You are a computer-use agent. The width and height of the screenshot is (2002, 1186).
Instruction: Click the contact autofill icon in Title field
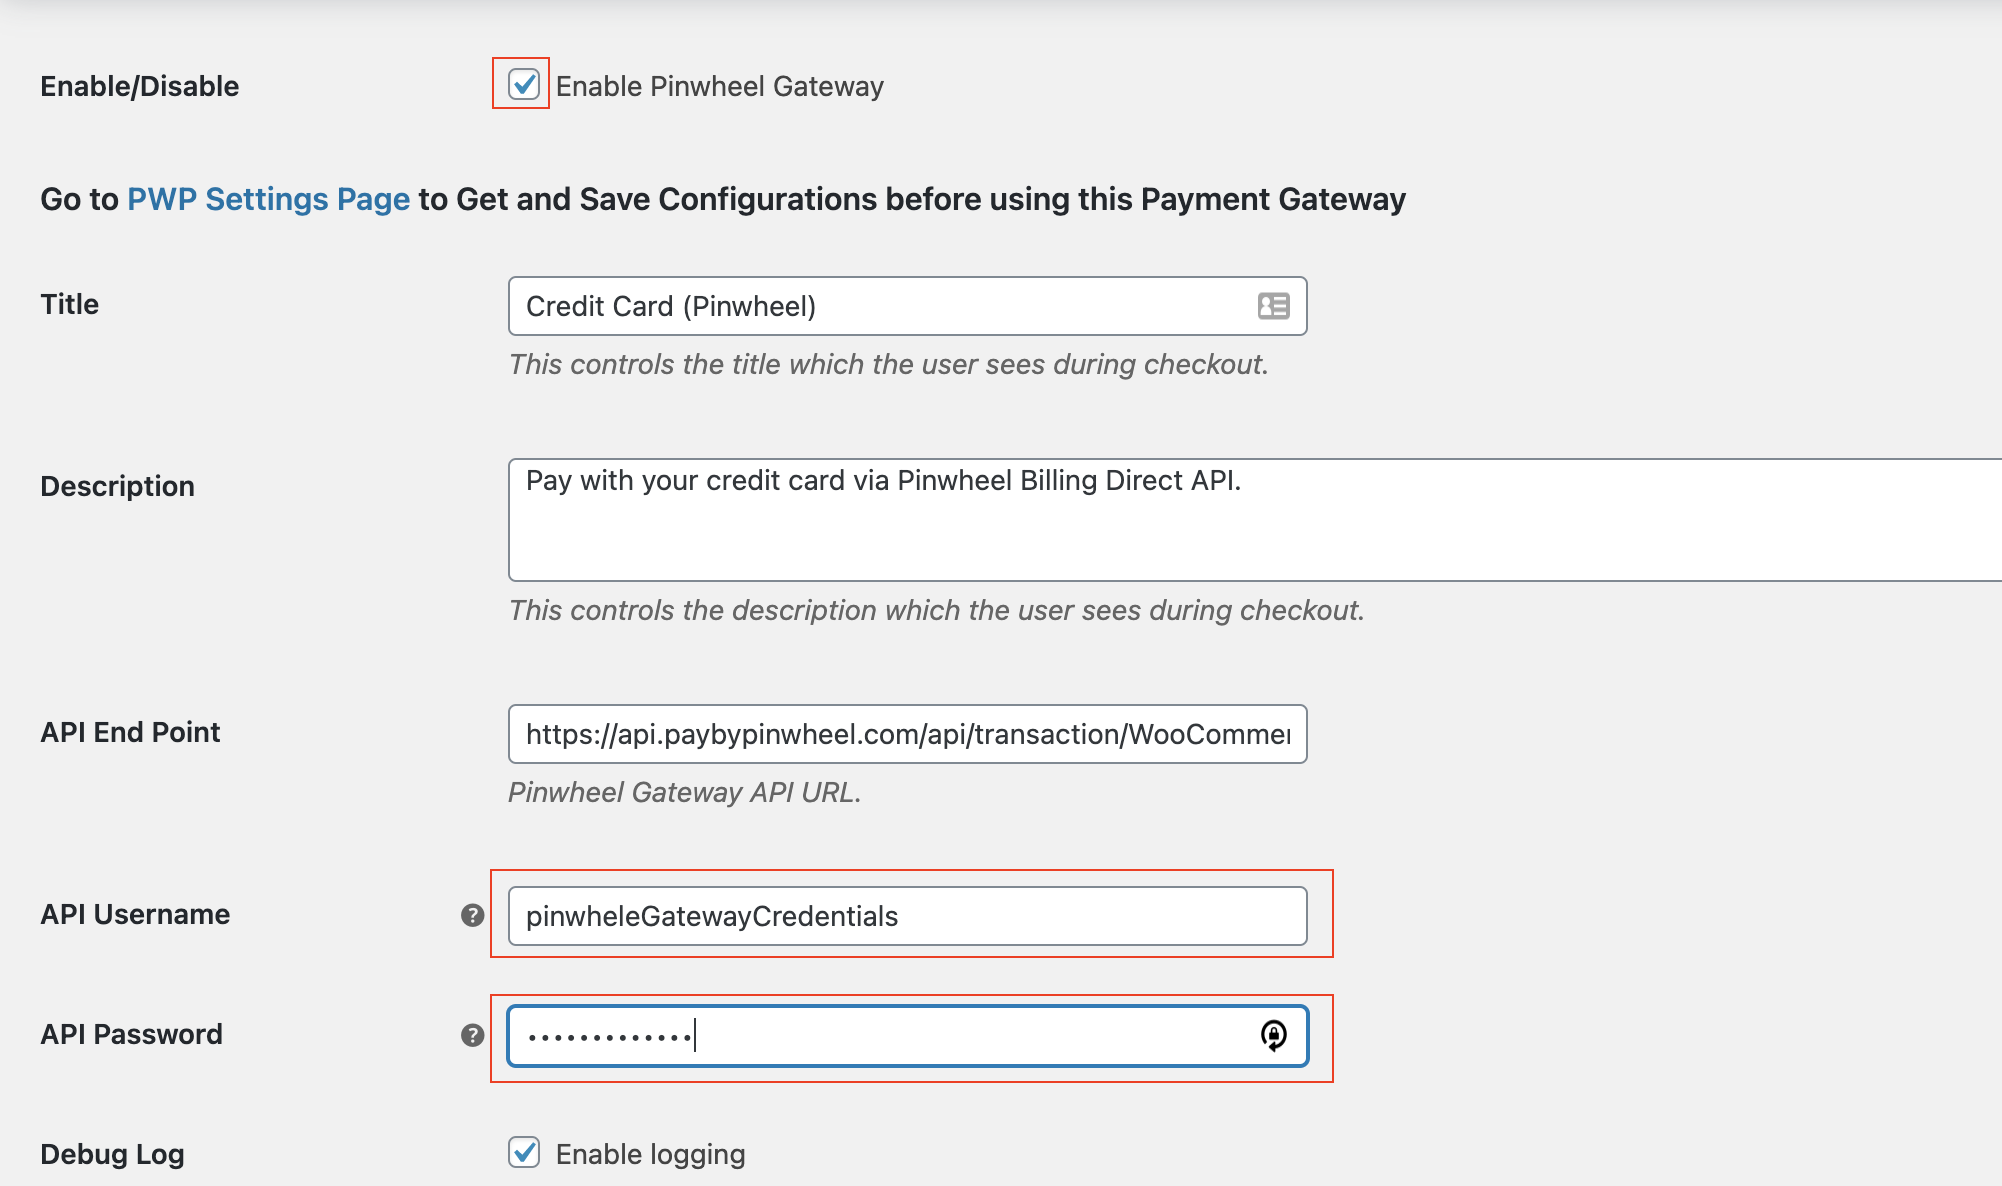(1273, 306)
